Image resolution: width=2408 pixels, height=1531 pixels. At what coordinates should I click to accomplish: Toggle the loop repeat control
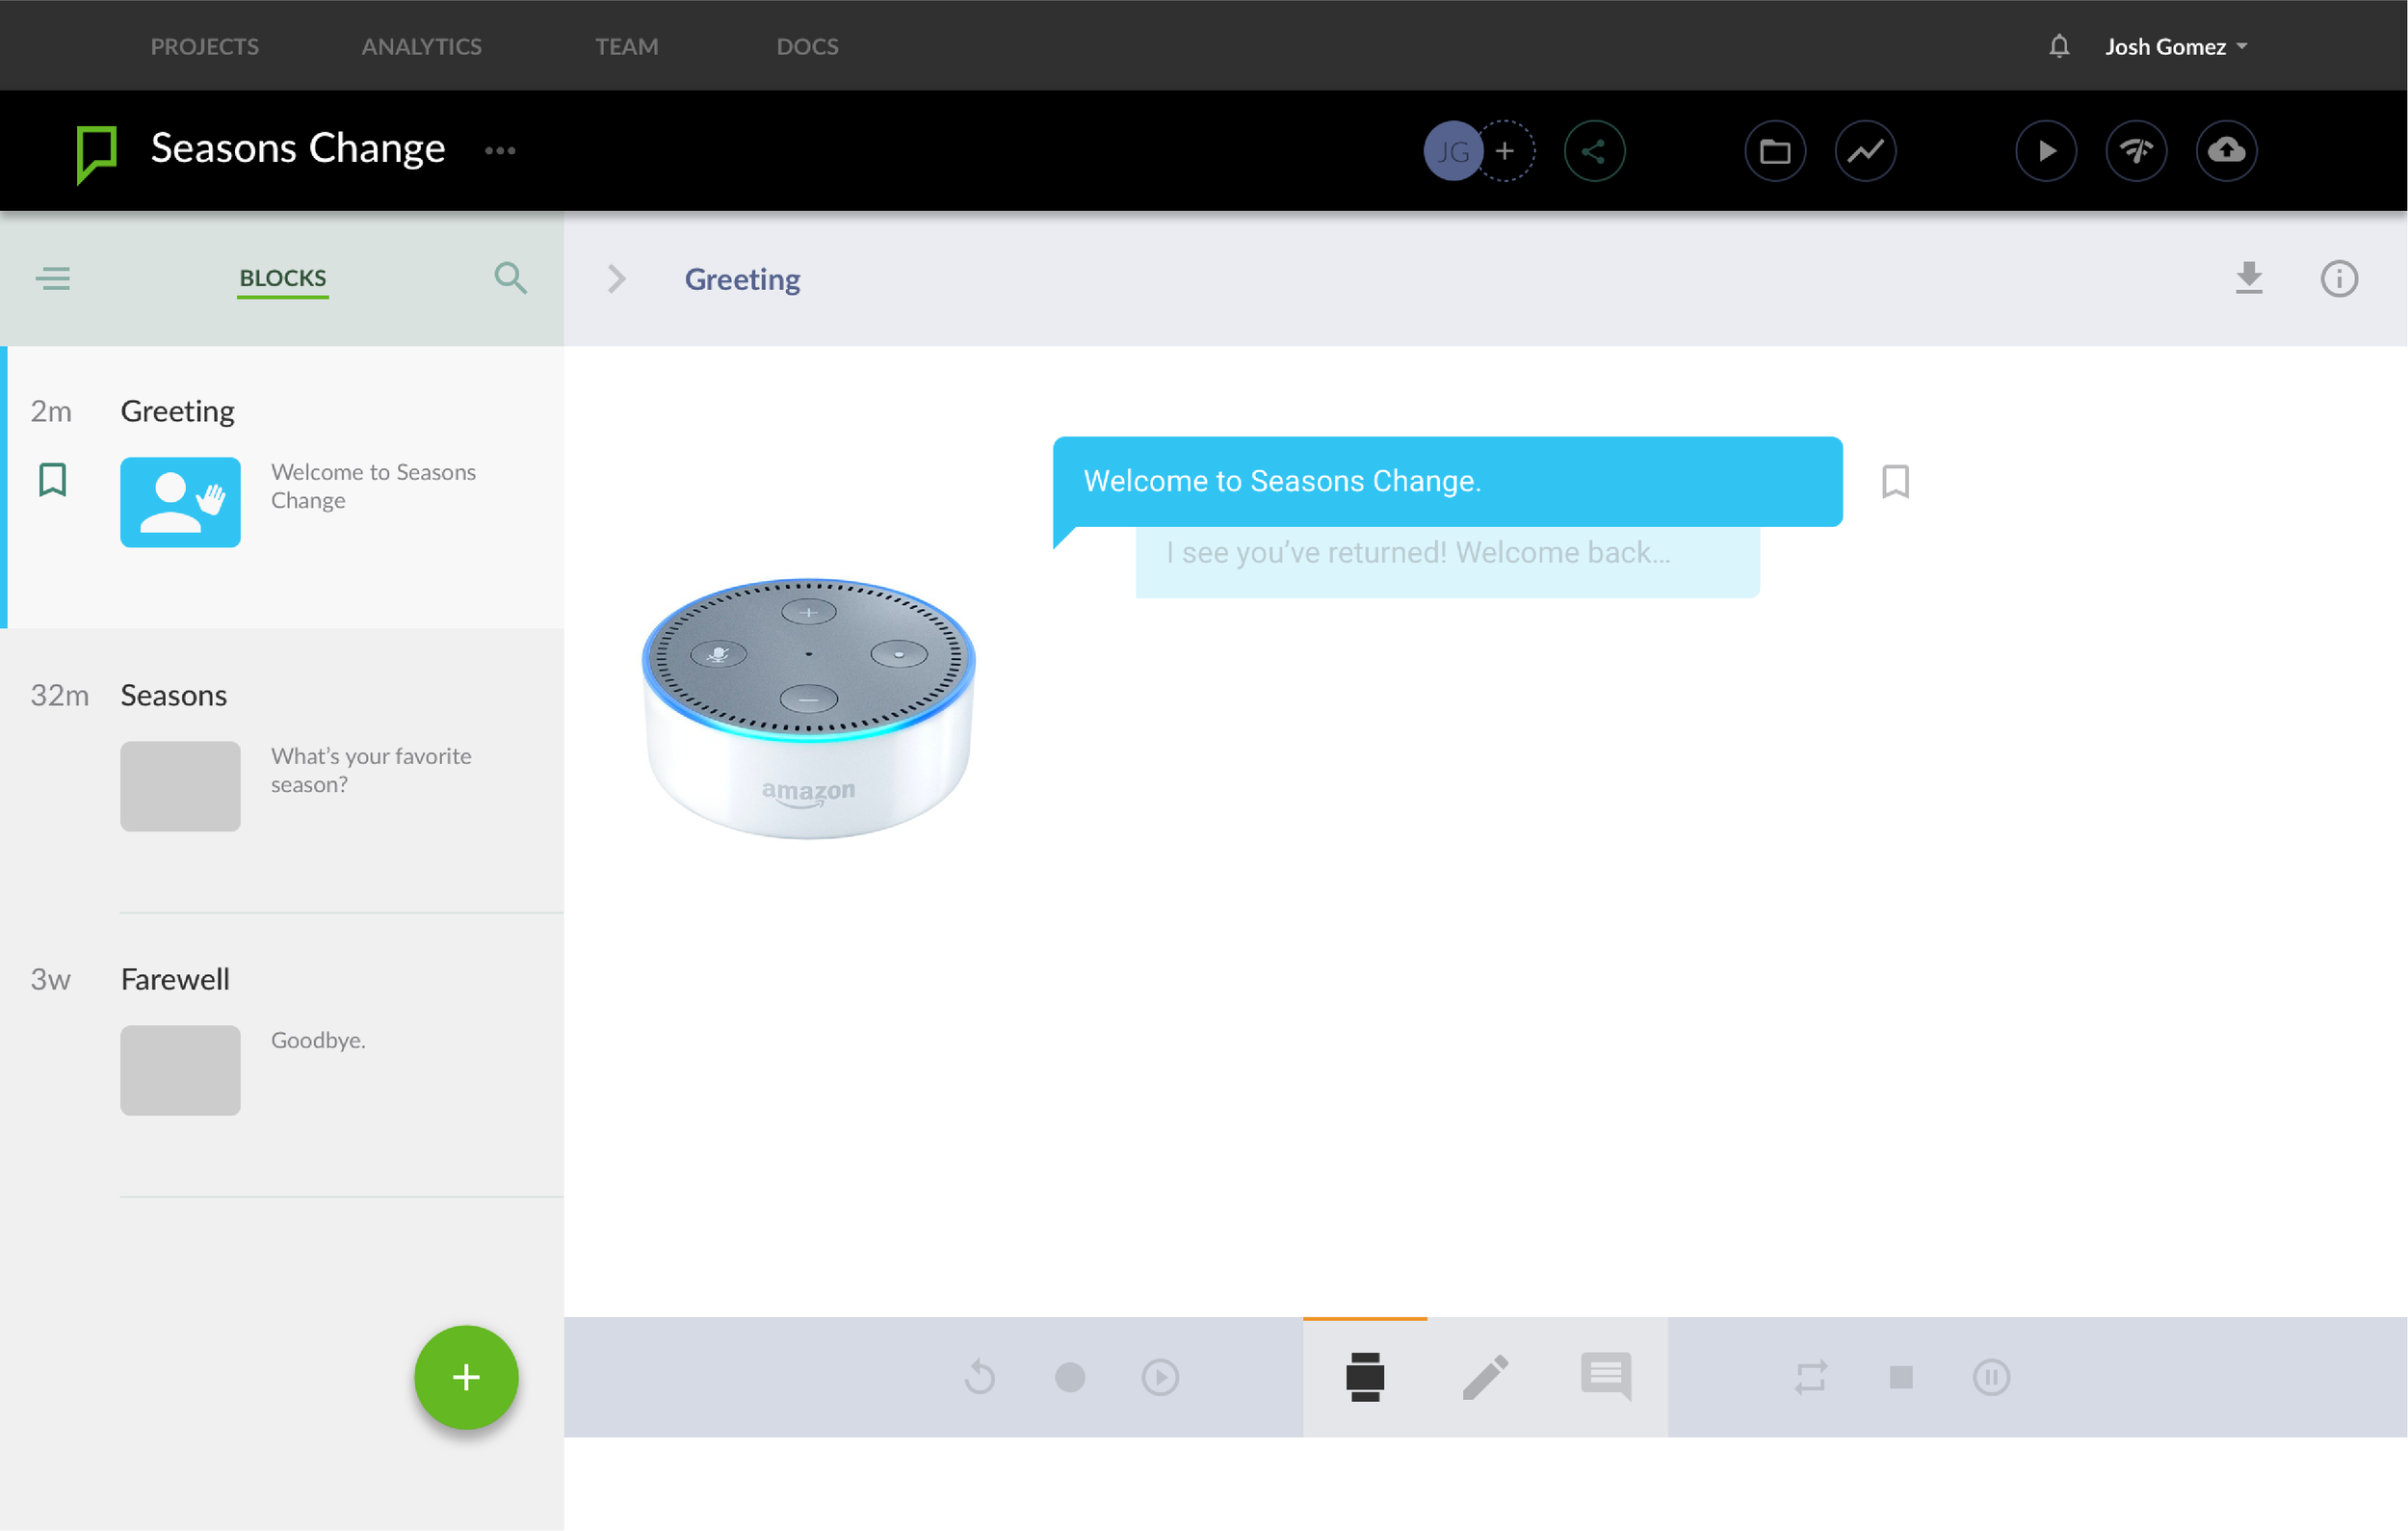tap(1811, 1377)
